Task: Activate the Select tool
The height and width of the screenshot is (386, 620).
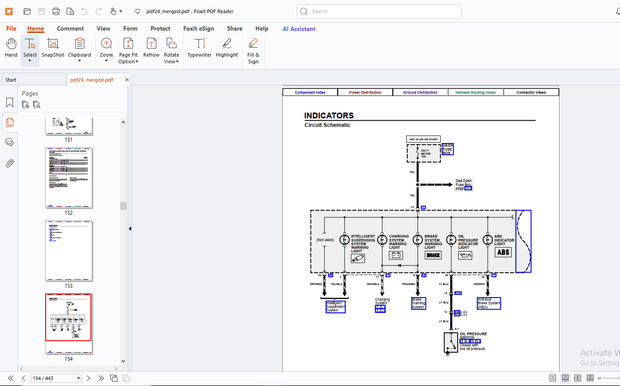Action: click(30, 50)
